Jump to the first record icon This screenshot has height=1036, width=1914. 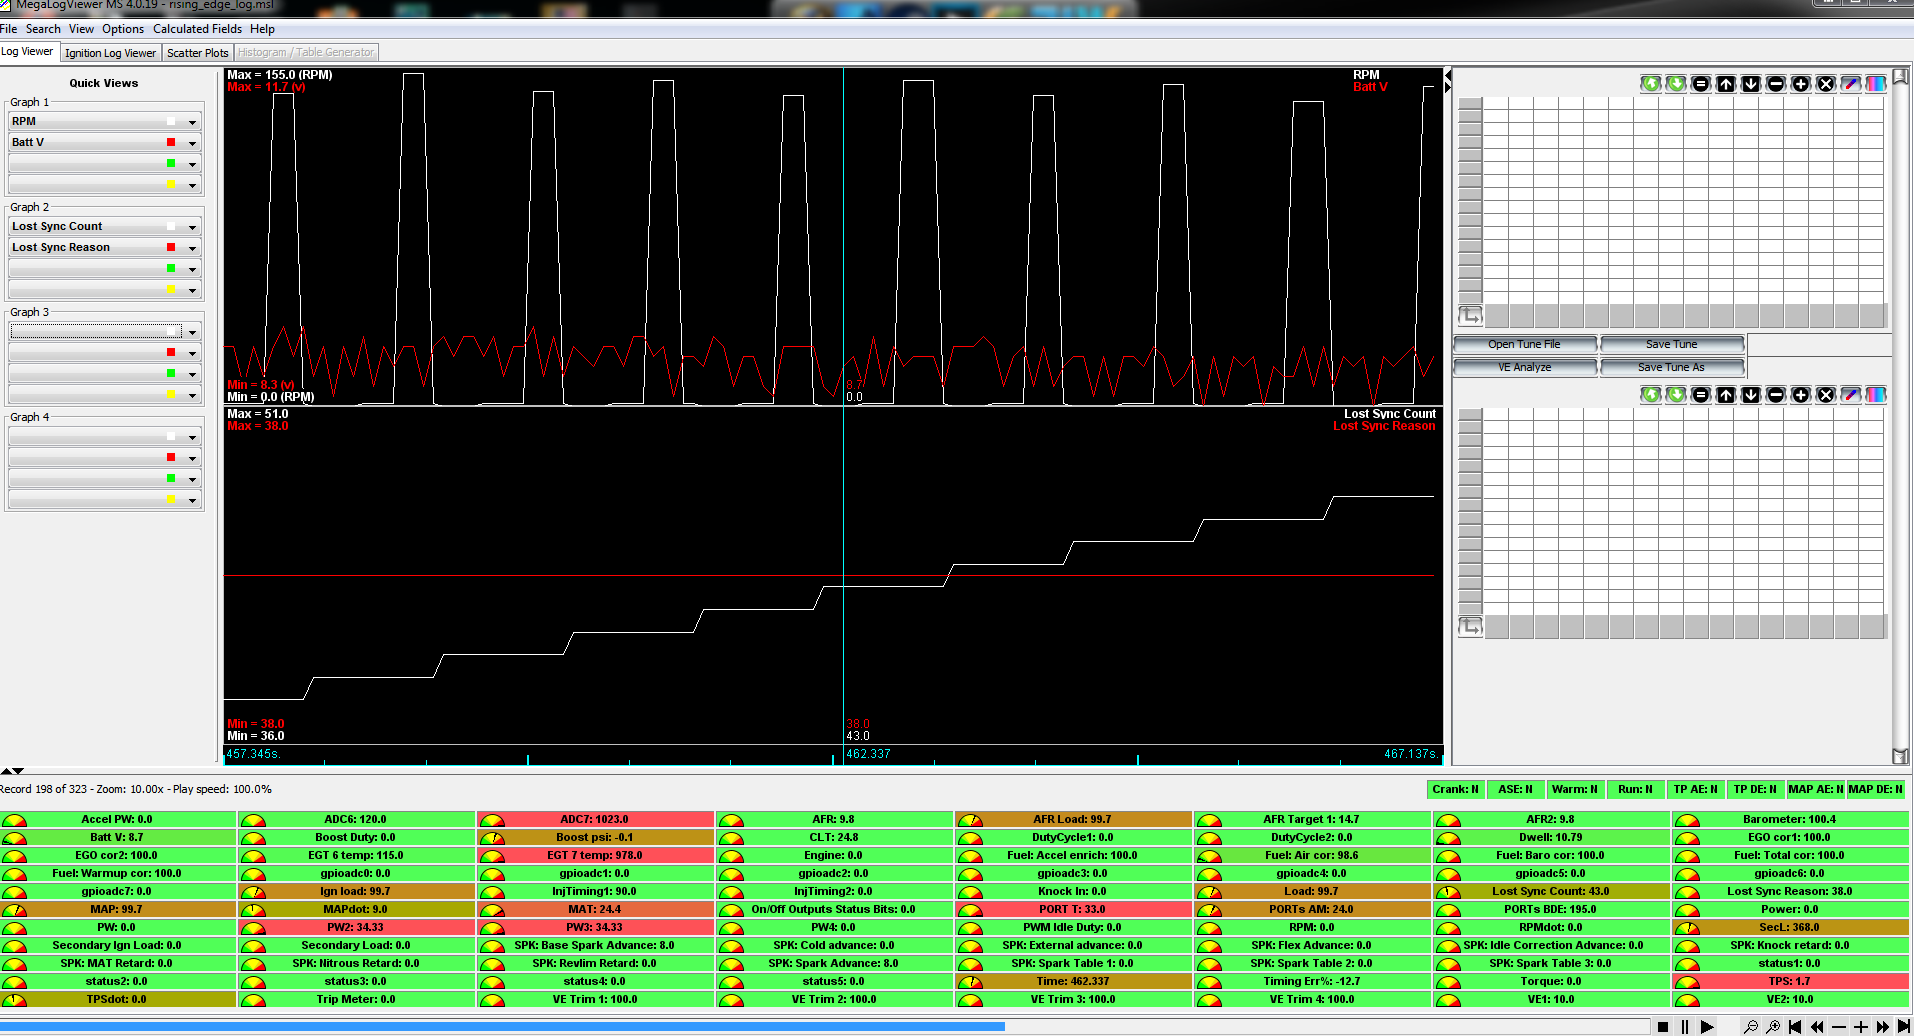(x=1795, y=1027)
